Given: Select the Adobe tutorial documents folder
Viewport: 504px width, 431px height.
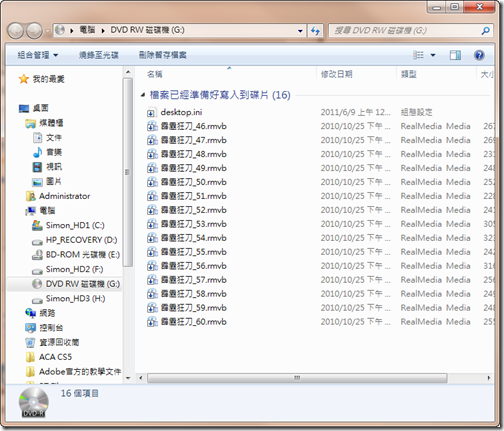Looking at the screenshot, I should pos(80,372).
